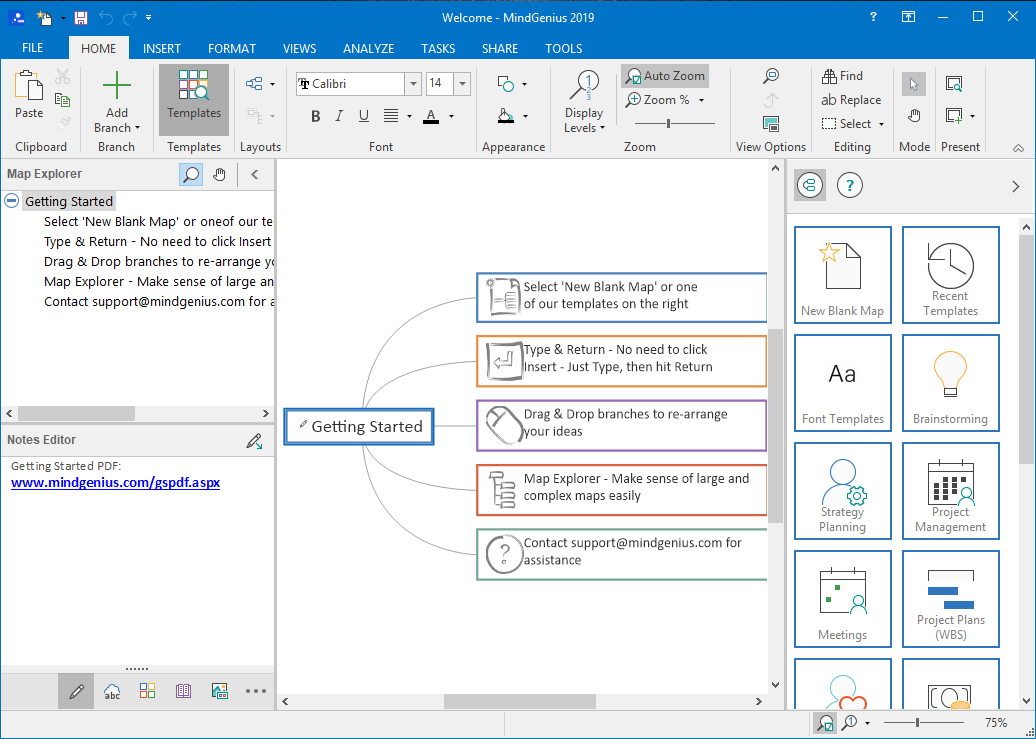Click the Undo arrow in title bar
This screenshot has height=739, width=1036.
(106, 17)
